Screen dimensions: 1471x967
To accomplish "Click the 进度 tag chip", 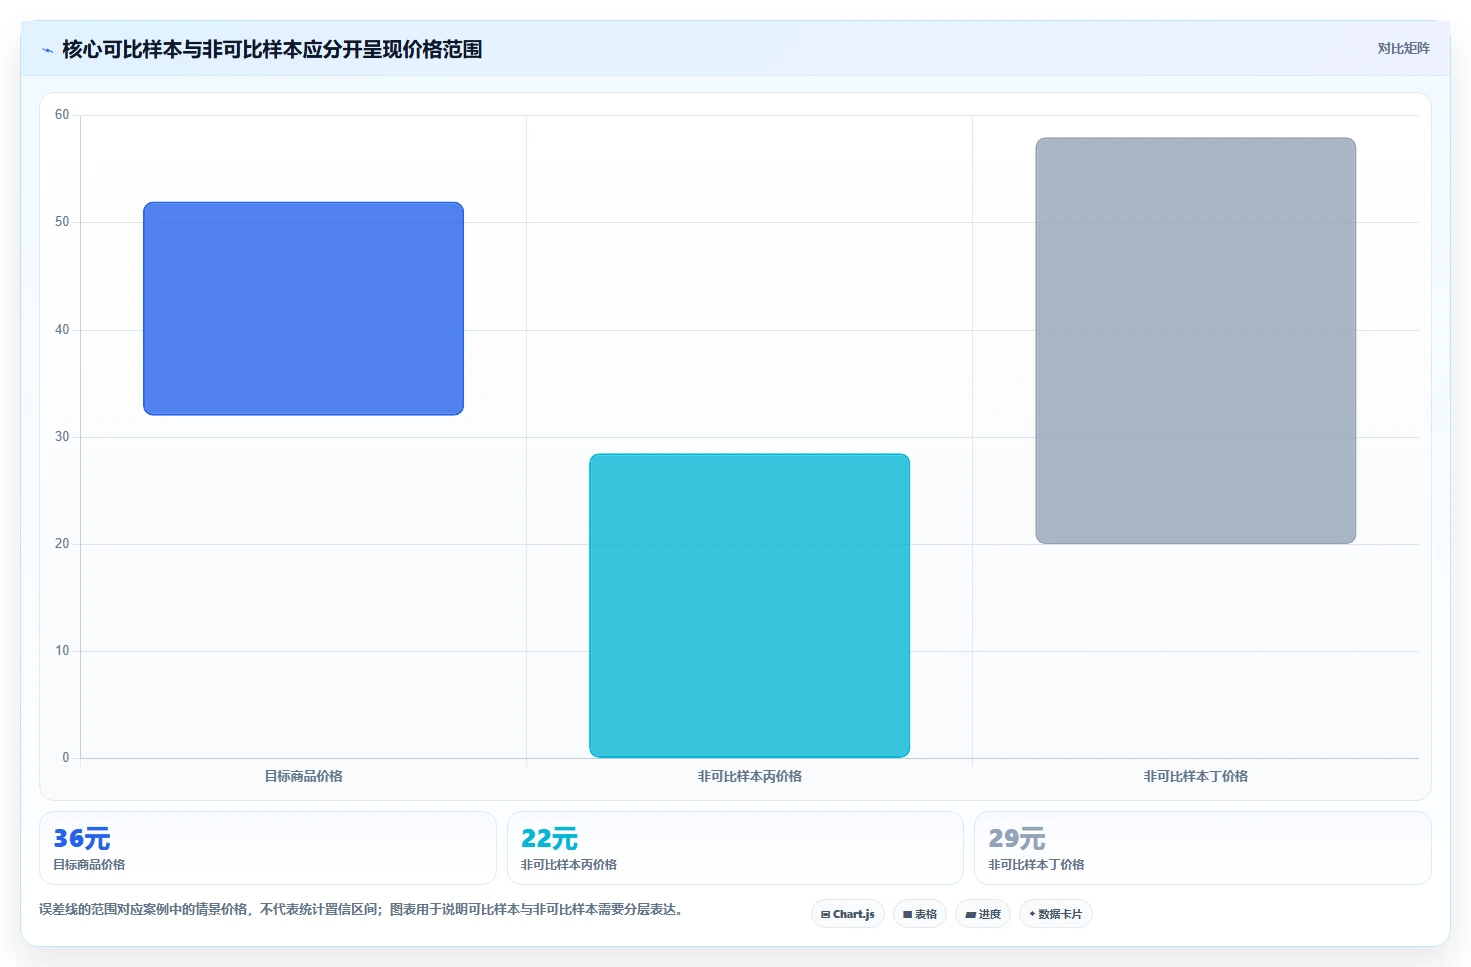I will (982, 914).
